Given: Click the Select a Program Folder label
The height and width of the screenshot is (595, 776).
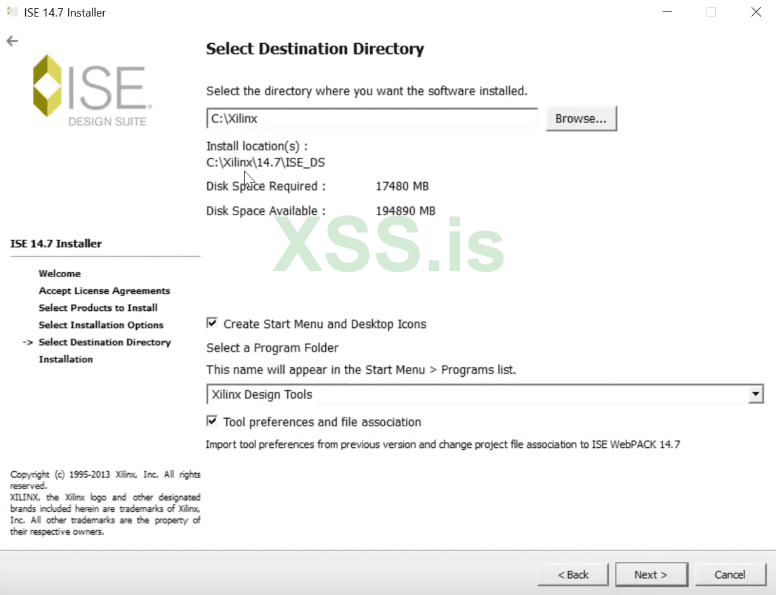Looking at the screenshot, I should 272,348.
